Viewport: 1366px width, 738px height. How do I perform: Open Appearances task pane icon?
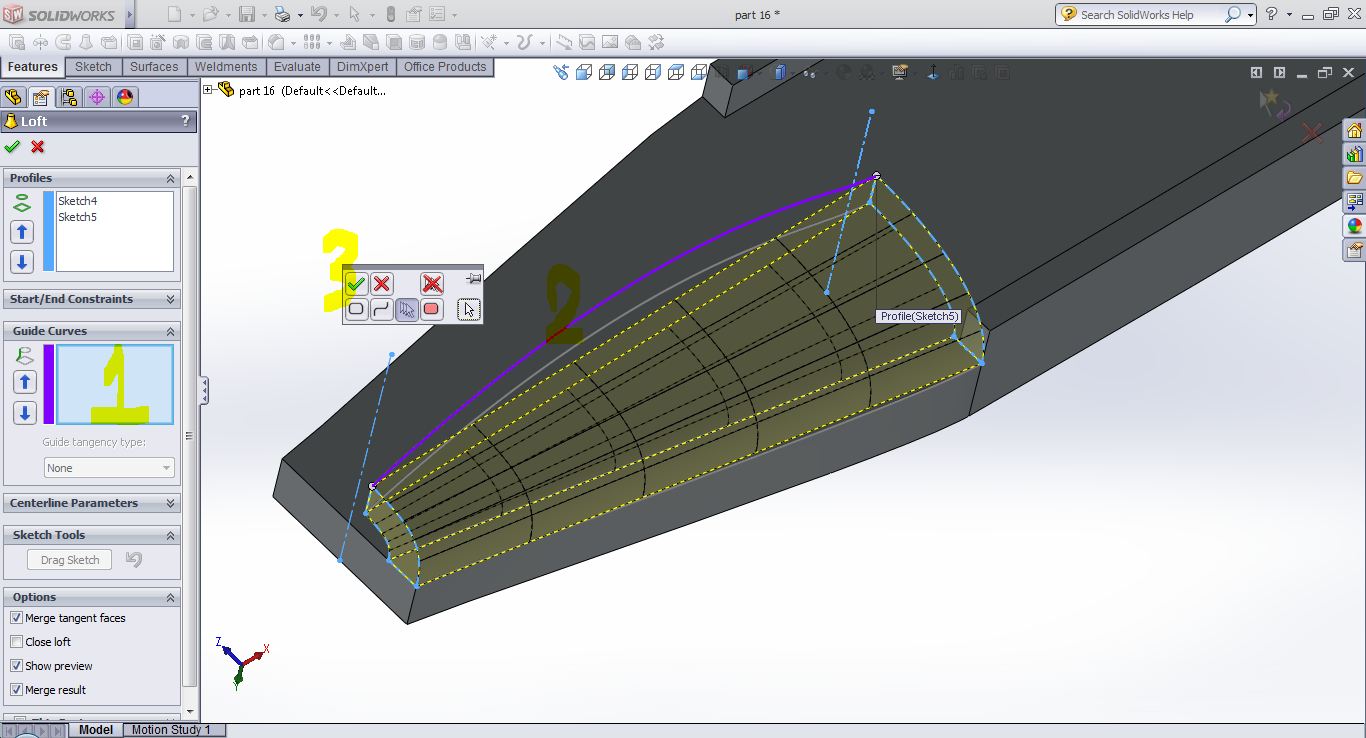(1355, 225)
